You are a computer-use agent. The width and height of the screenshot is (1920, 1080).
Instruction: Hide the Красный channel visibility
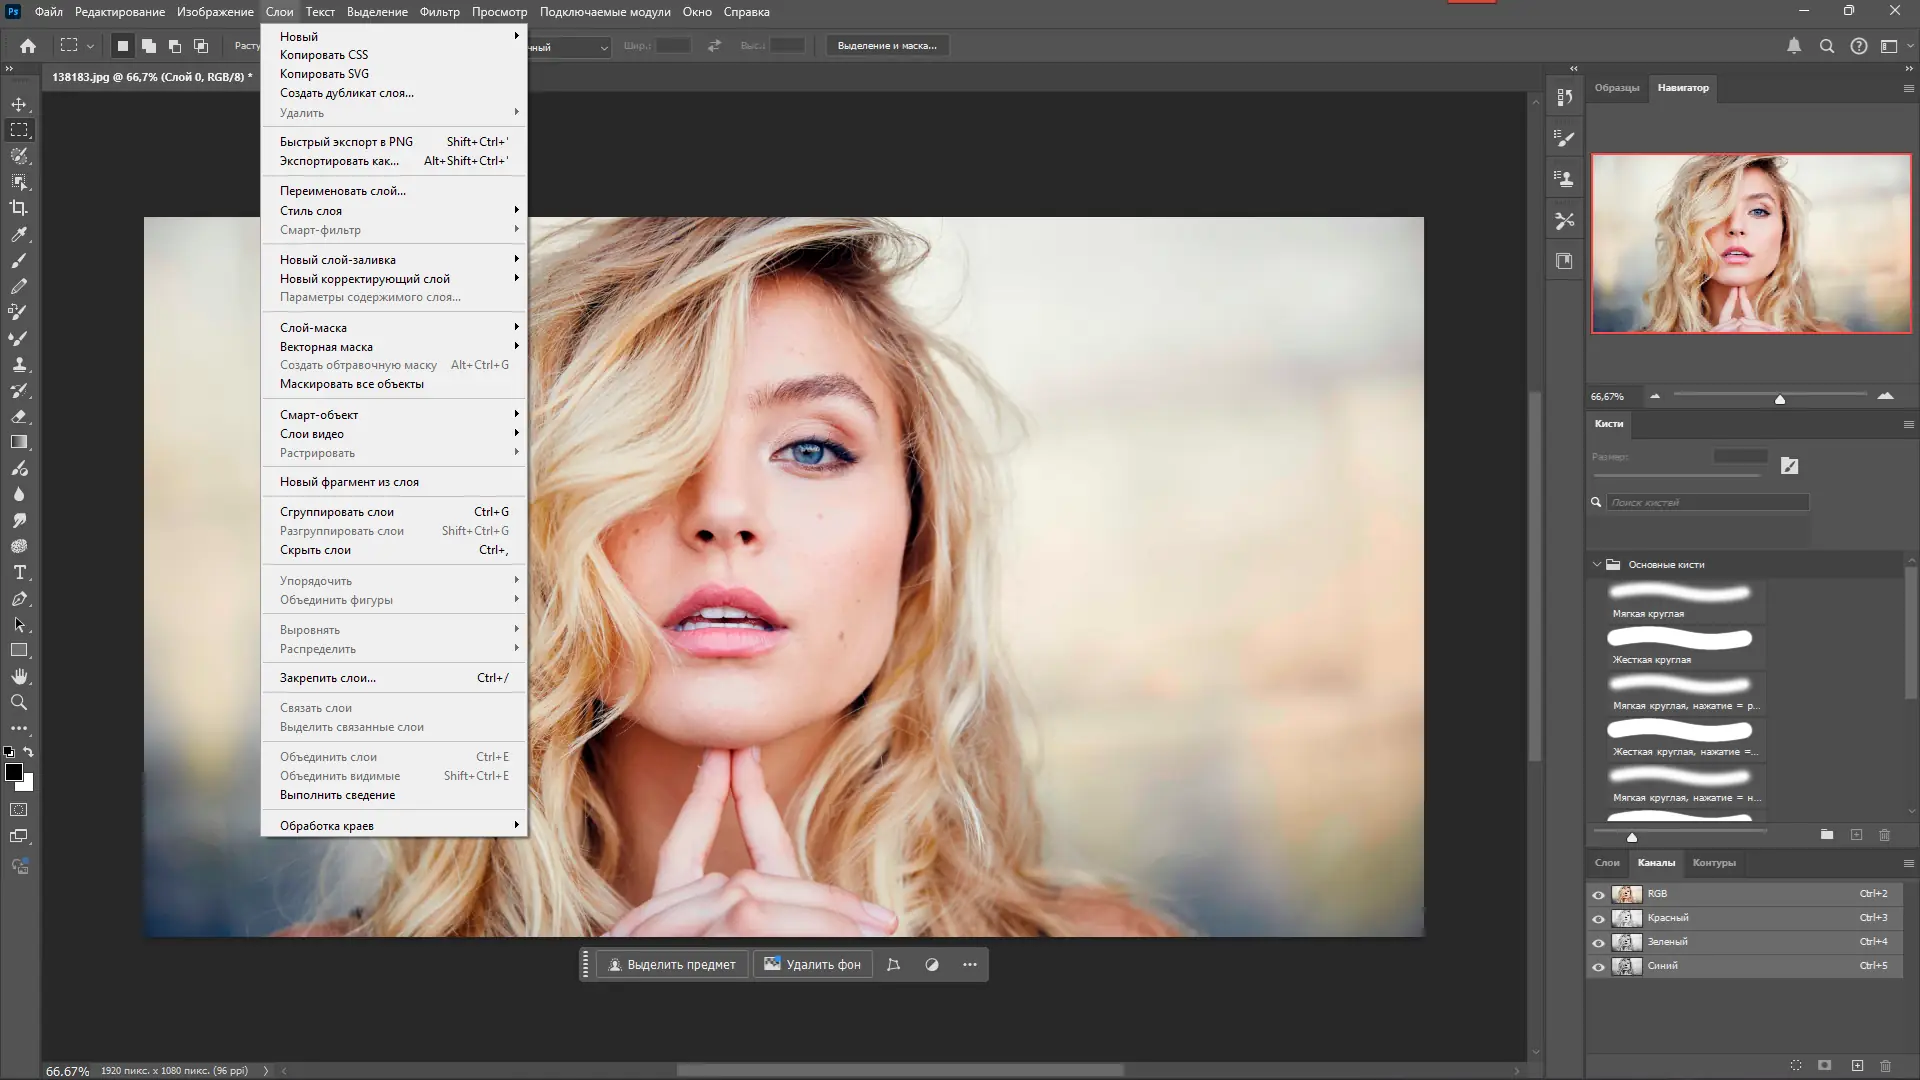click(x=1598, y=918)
